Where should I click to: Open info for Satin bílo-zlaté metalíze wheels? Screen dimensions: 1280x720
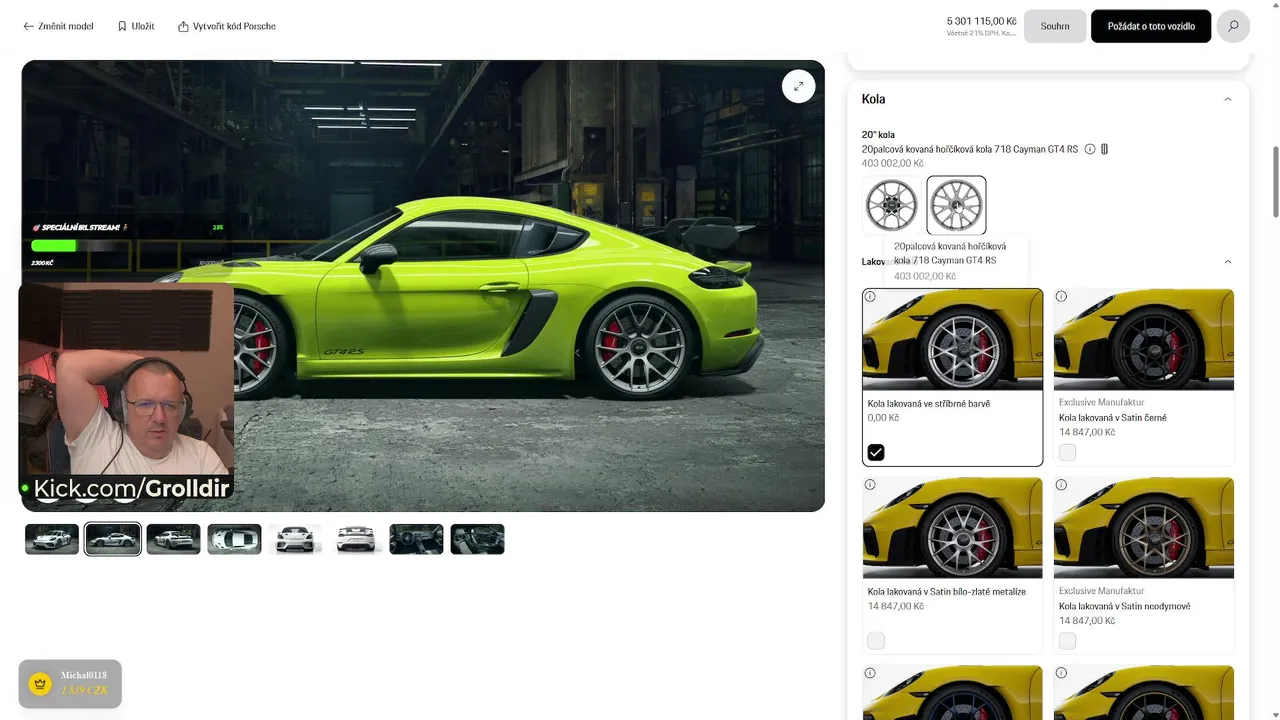pos(870,485)
